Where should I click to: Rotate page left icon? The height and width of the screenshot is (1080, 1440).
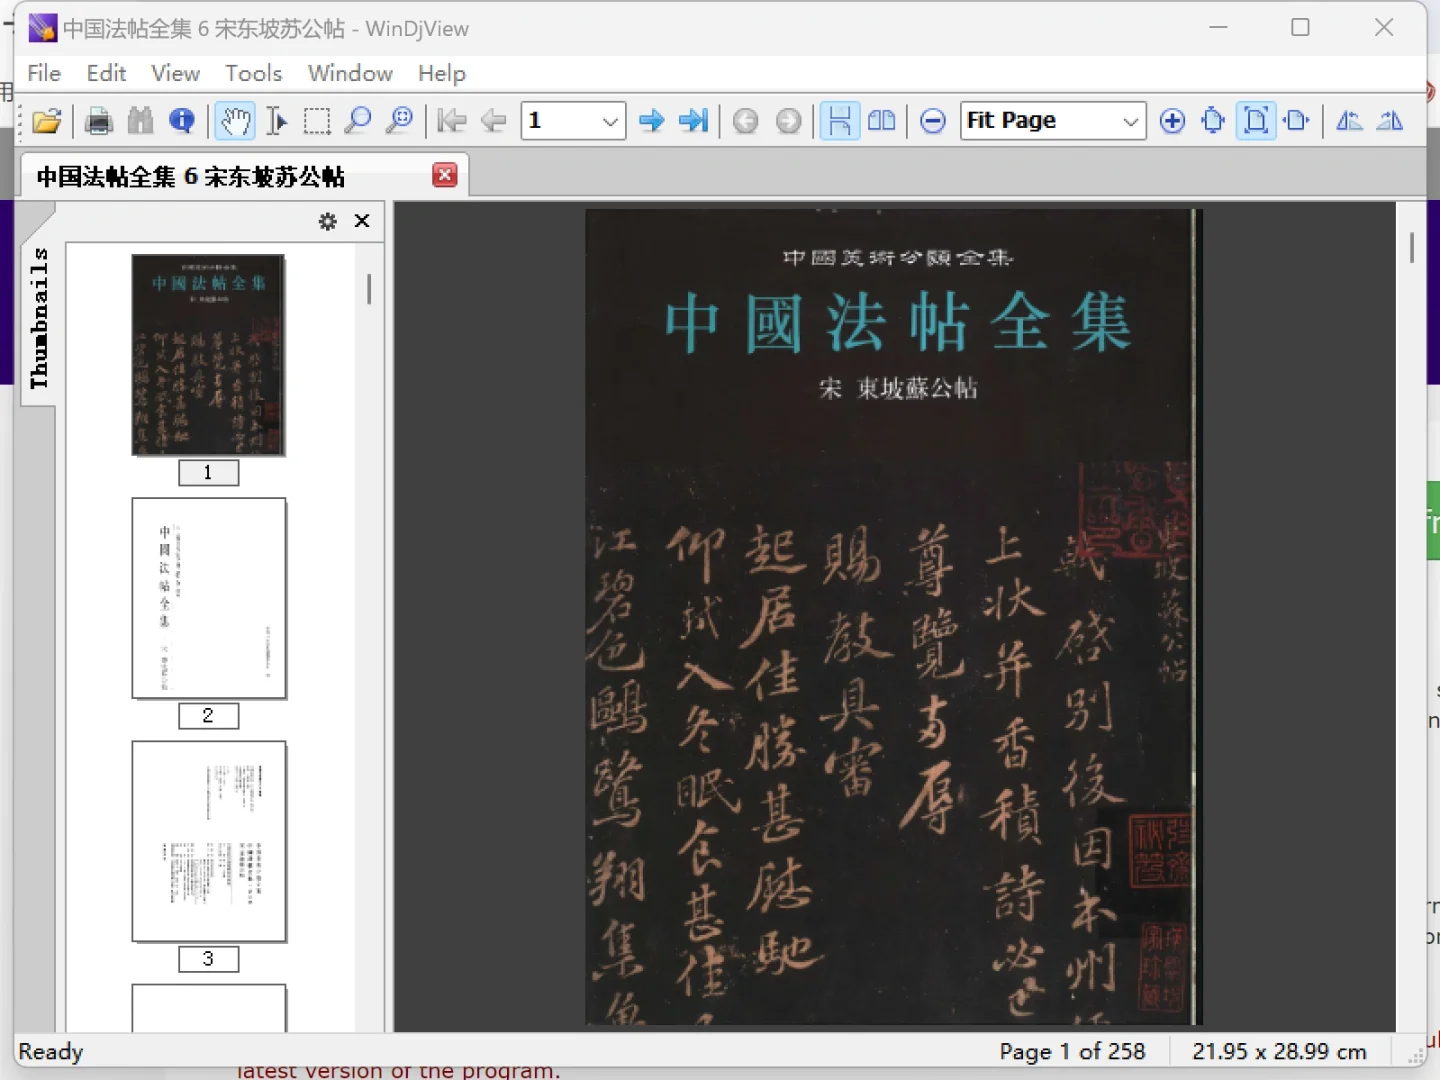point(1349,121)
